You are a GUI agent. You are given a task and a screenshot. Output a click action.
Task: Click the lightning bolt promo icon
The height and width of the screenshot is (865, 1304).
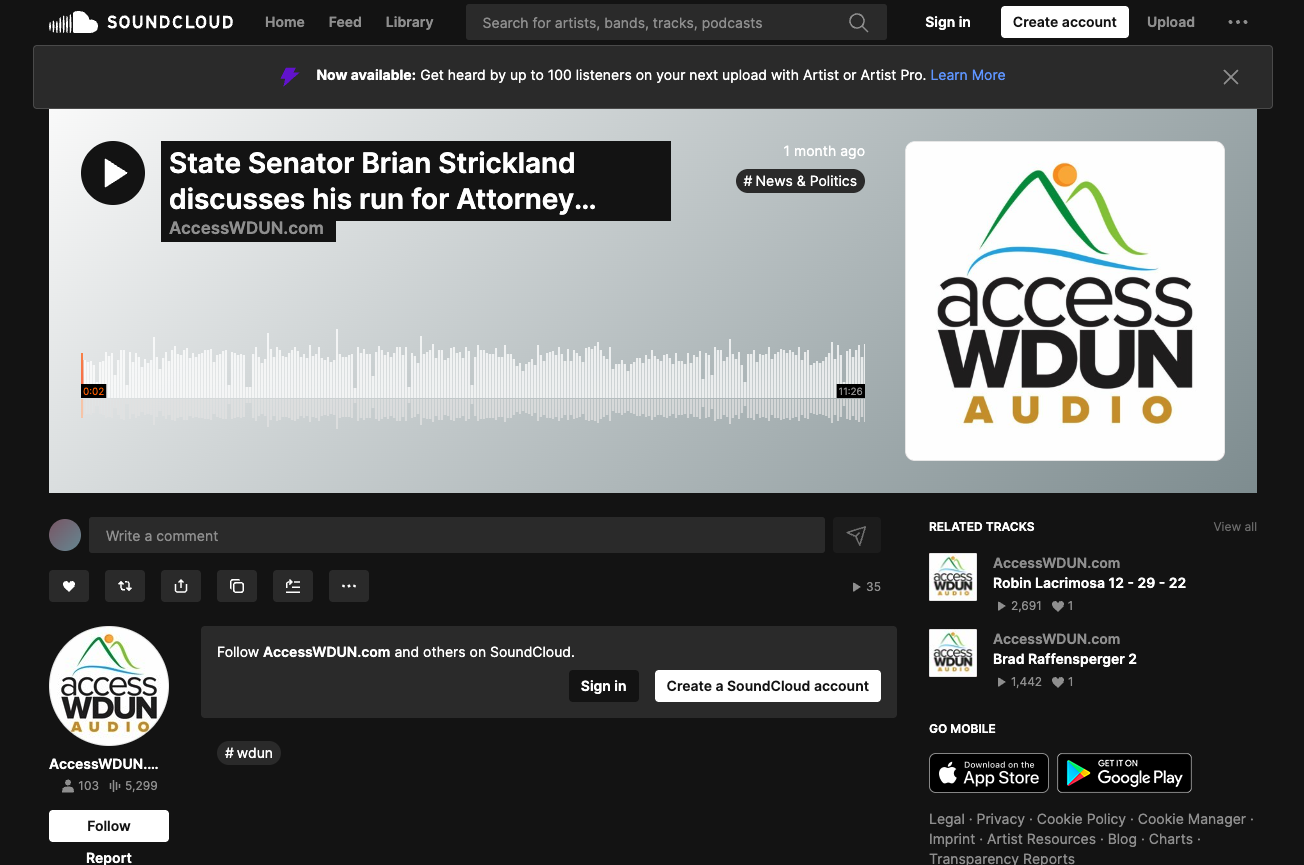[290, 76]
